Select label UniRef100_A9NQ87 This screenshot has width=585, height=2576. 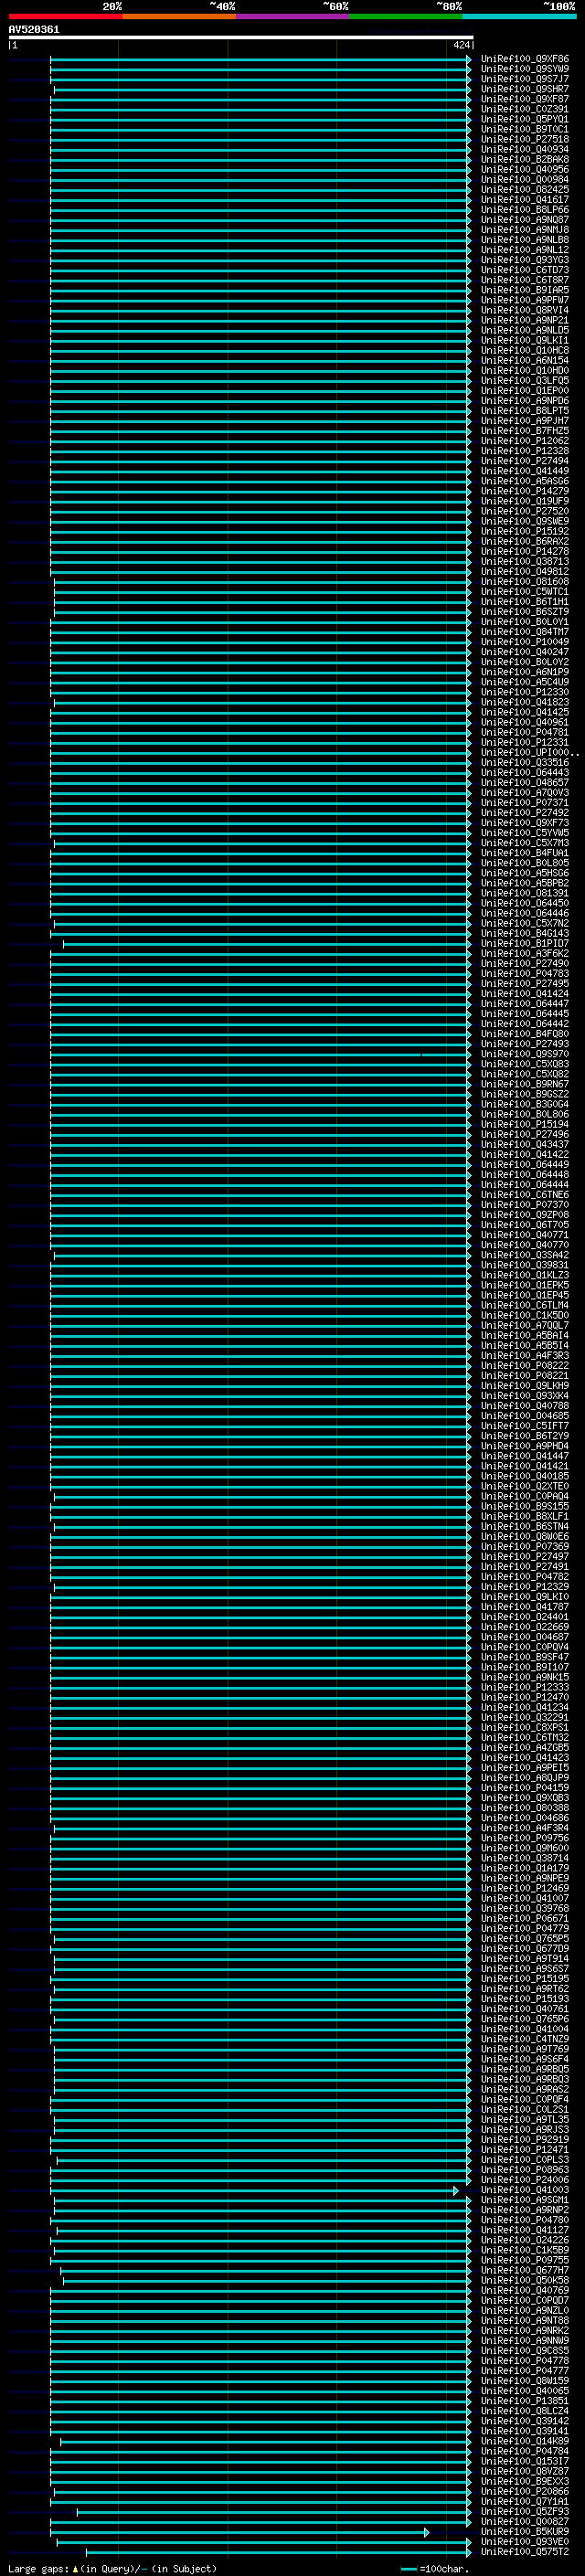click(525, 220)
